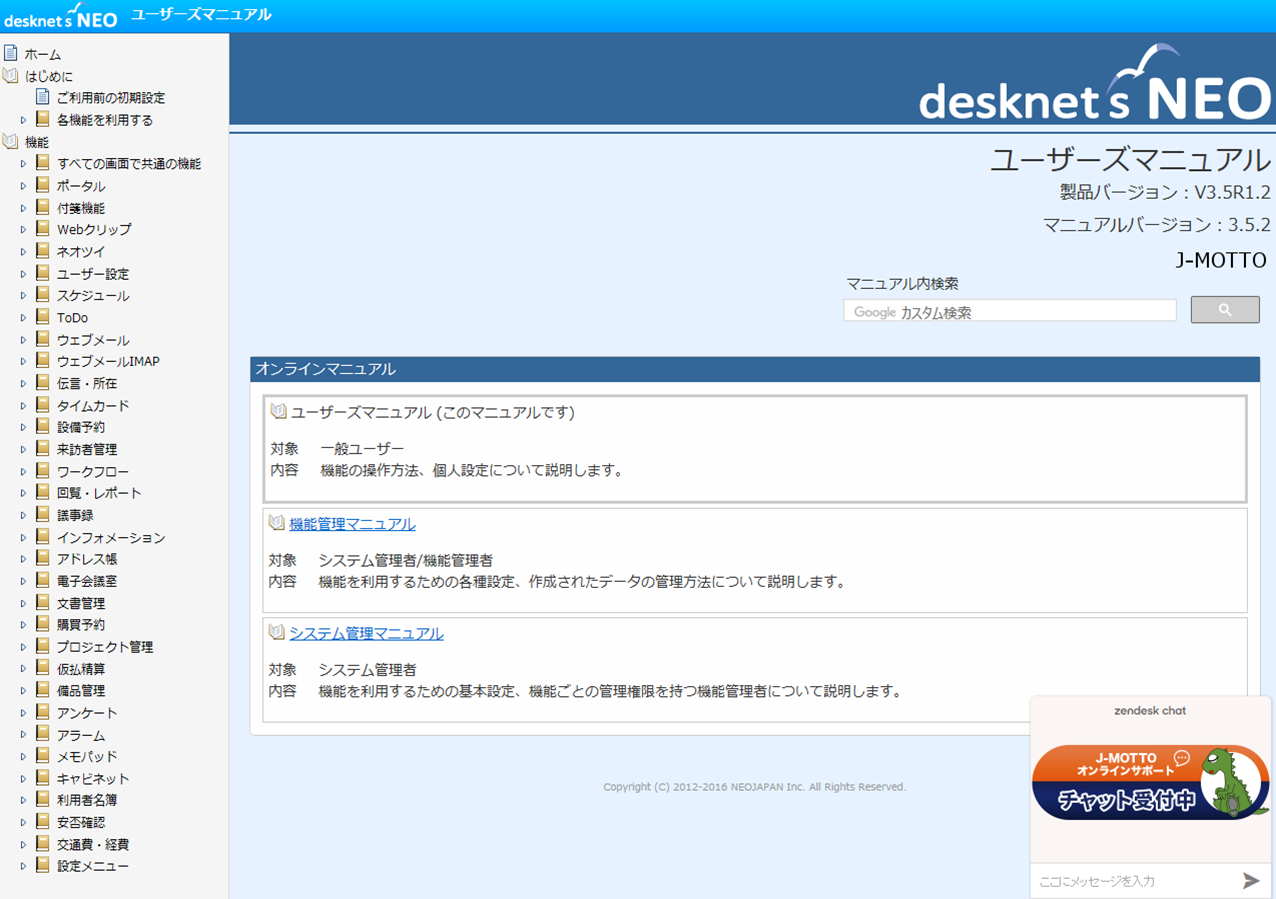Image resolution: width=1276 pixels, height=899 pixels.
Task: Click the book icon next to アンケート
Action: point(42,712)
